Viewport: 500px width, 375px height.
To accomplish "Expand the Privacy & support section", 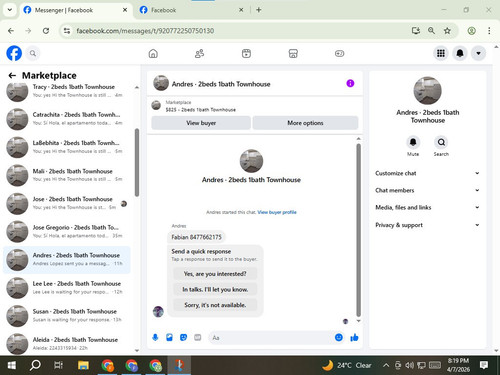I will coord(428,225).
